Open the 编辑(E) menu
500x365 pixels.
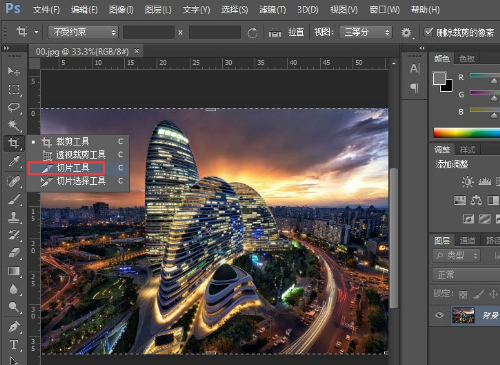[x=84, y=10]
